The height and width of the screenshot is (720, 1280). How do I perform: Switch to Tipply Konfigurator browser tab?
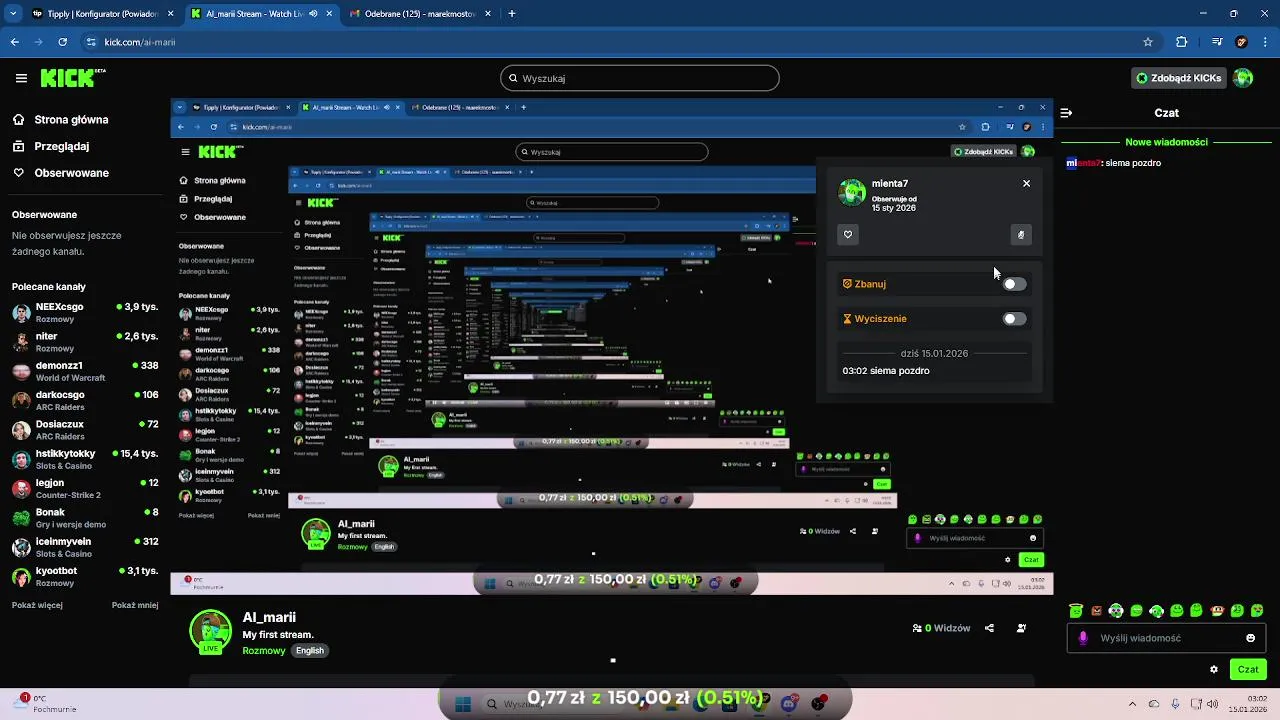coord(103,14)
